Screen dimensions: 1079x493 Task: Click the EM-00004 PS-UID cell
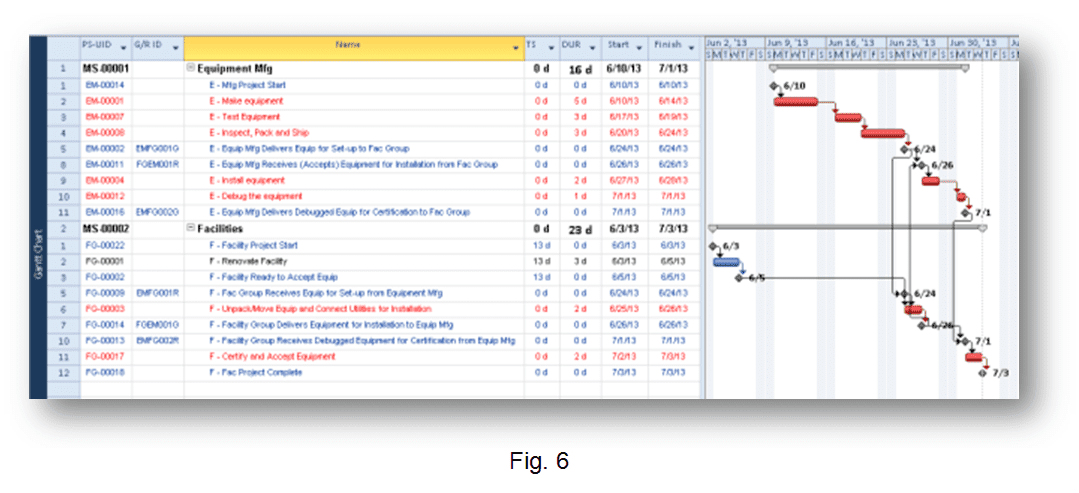click(x=105, y=180)
